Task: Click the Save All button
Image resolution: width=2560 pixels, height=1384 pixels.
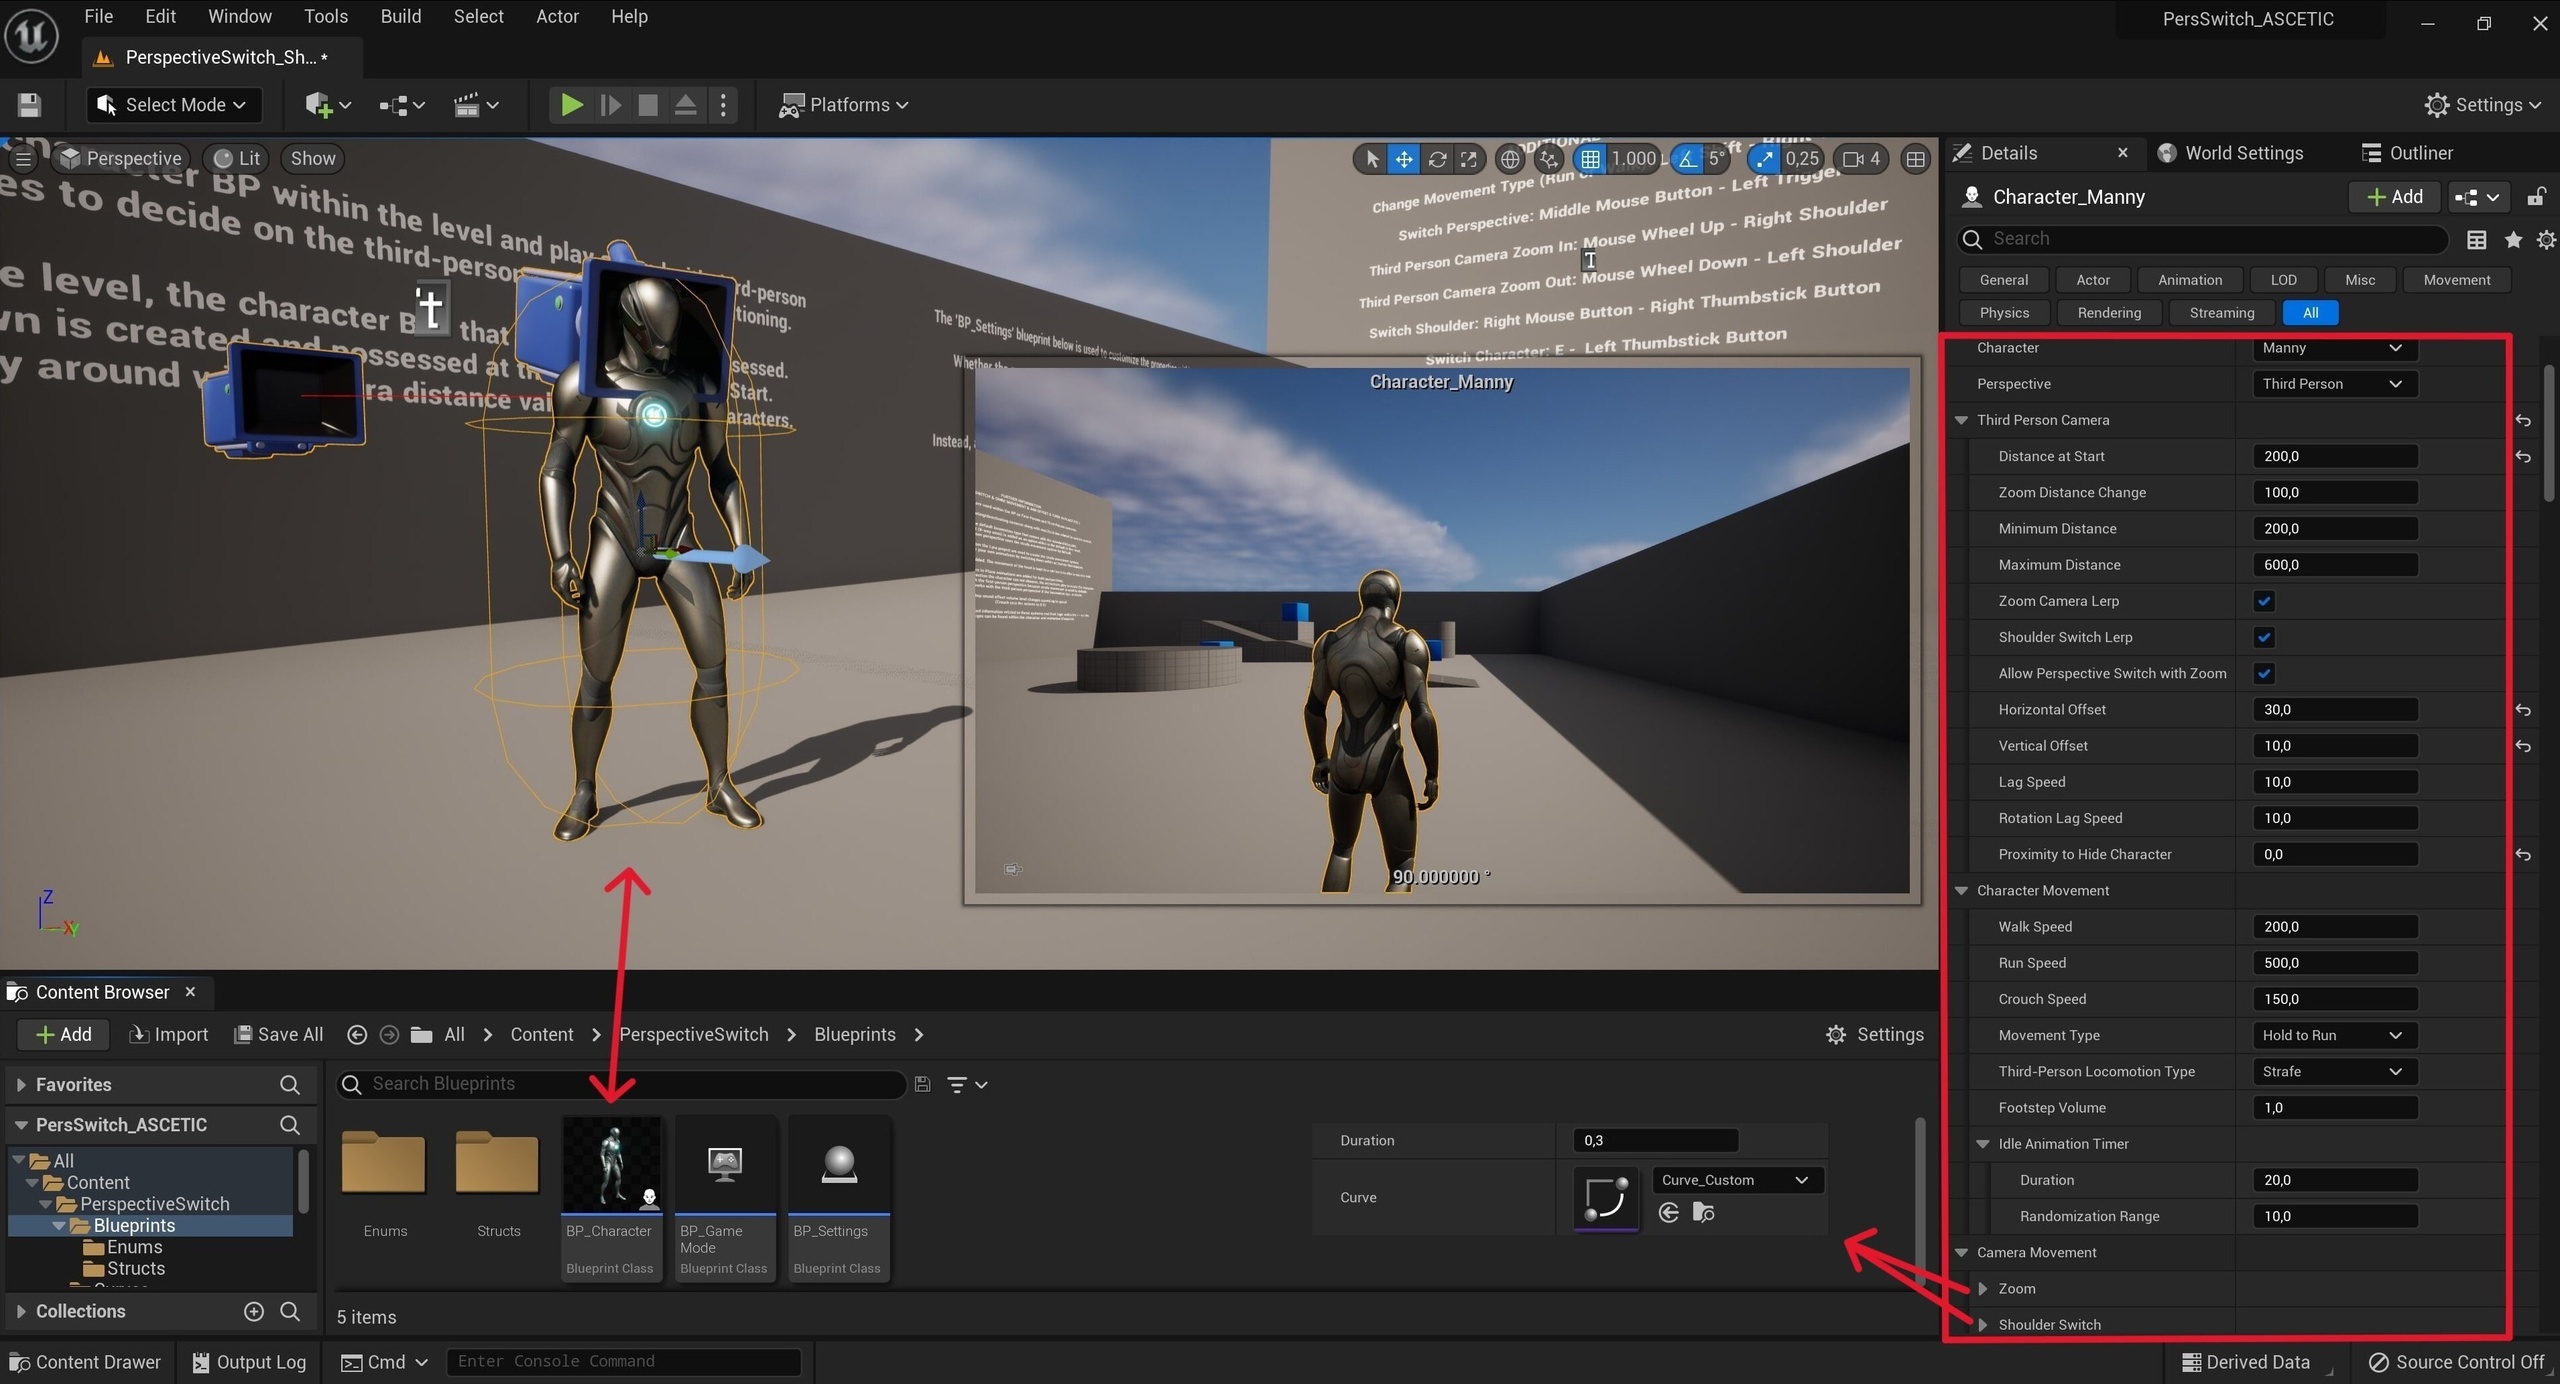Action: point(279,1035)
